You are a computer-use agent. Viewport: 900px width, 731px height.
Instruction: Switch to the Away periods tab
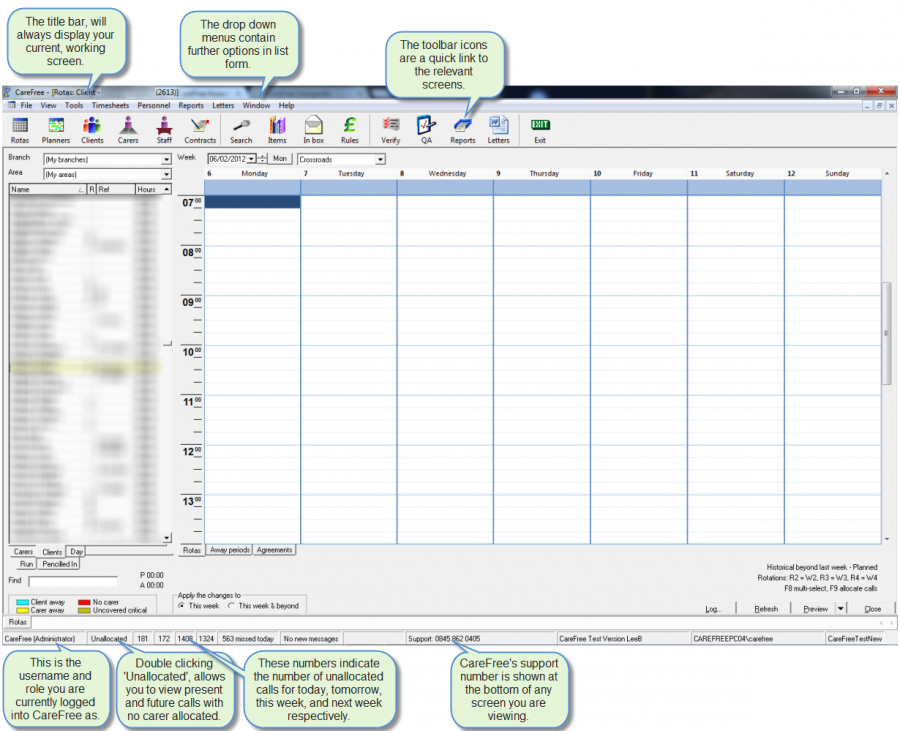pyautogui.click(x=229, y=550)
